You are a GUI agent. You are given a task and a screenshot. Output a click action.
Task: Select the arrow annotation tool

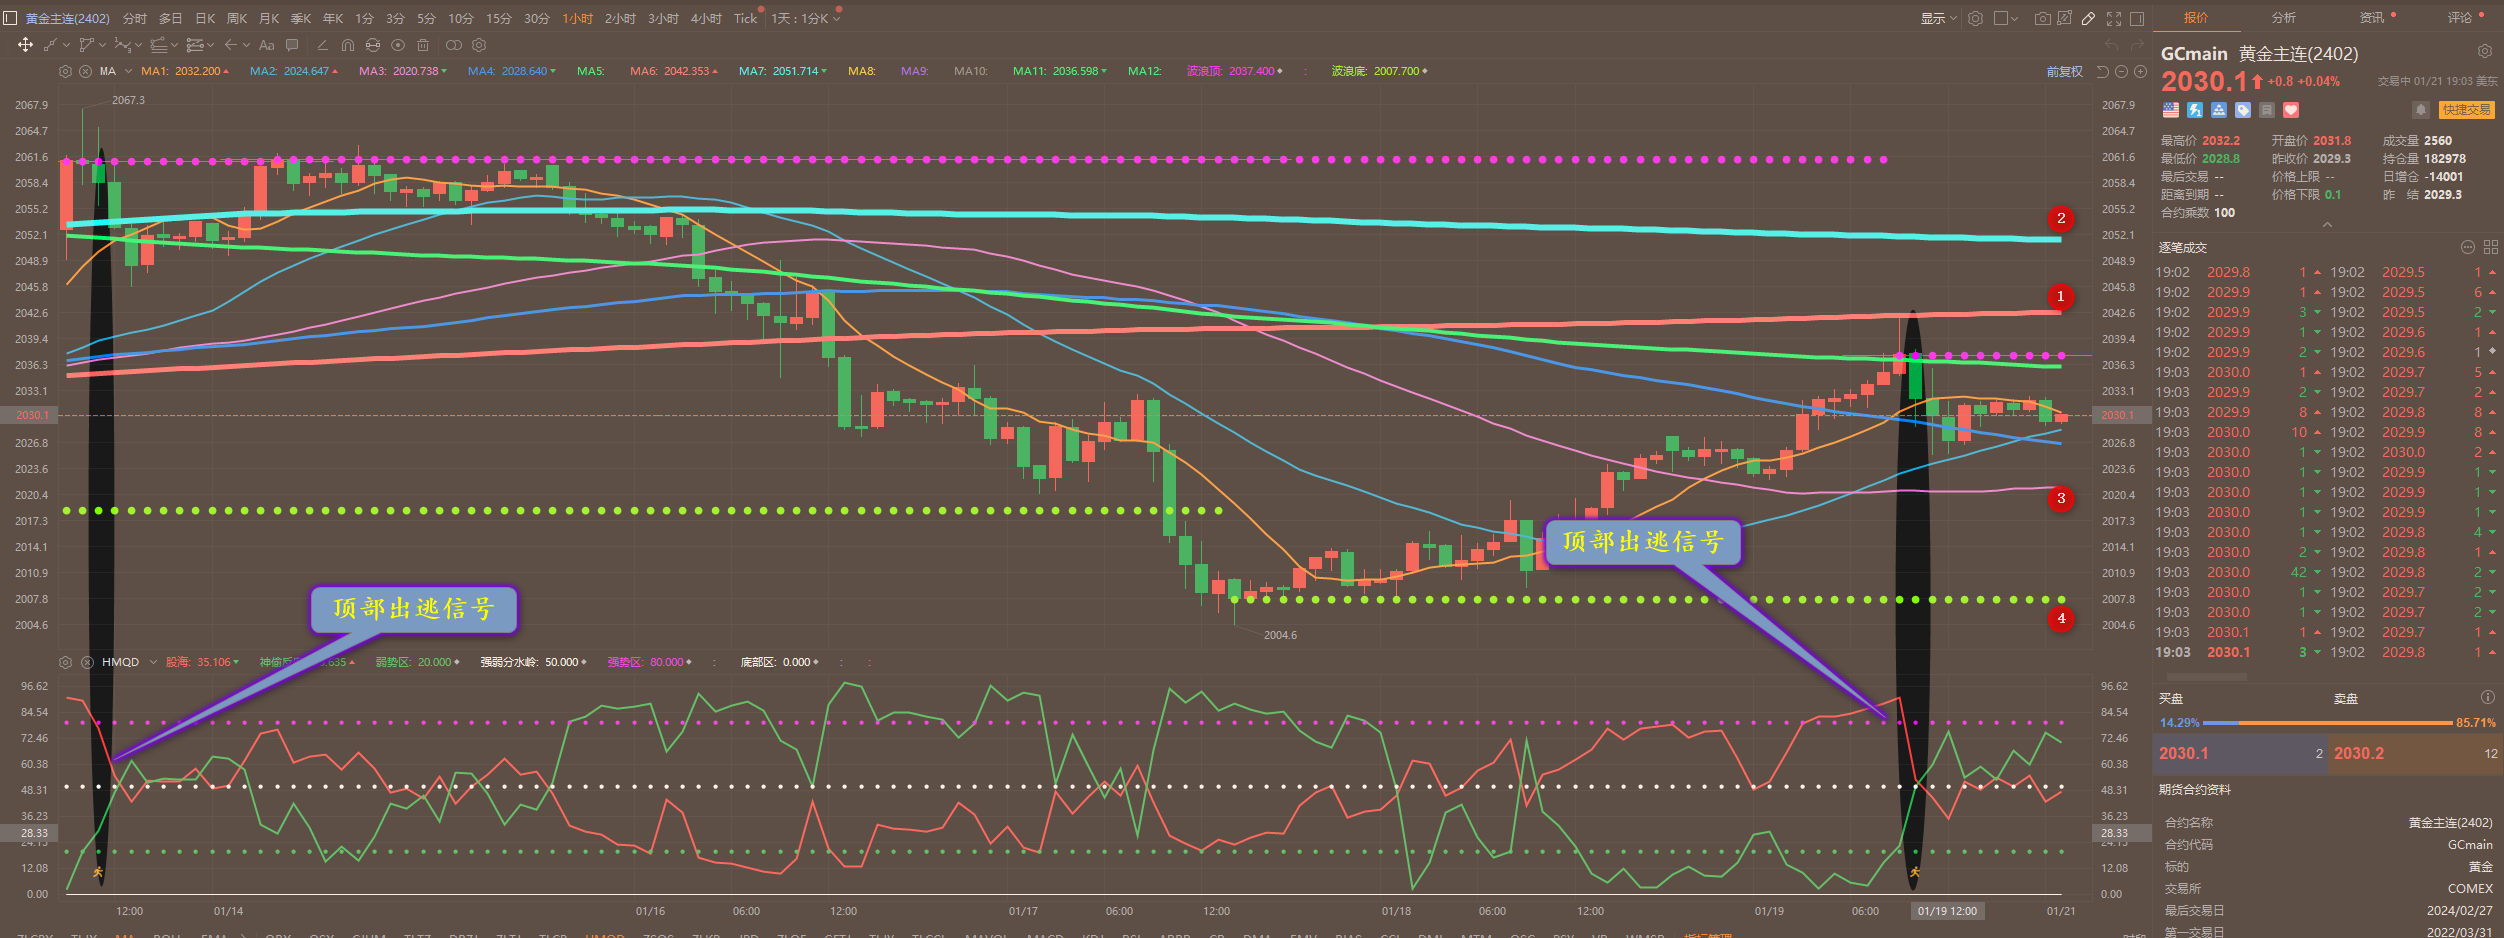click(231, 45)
